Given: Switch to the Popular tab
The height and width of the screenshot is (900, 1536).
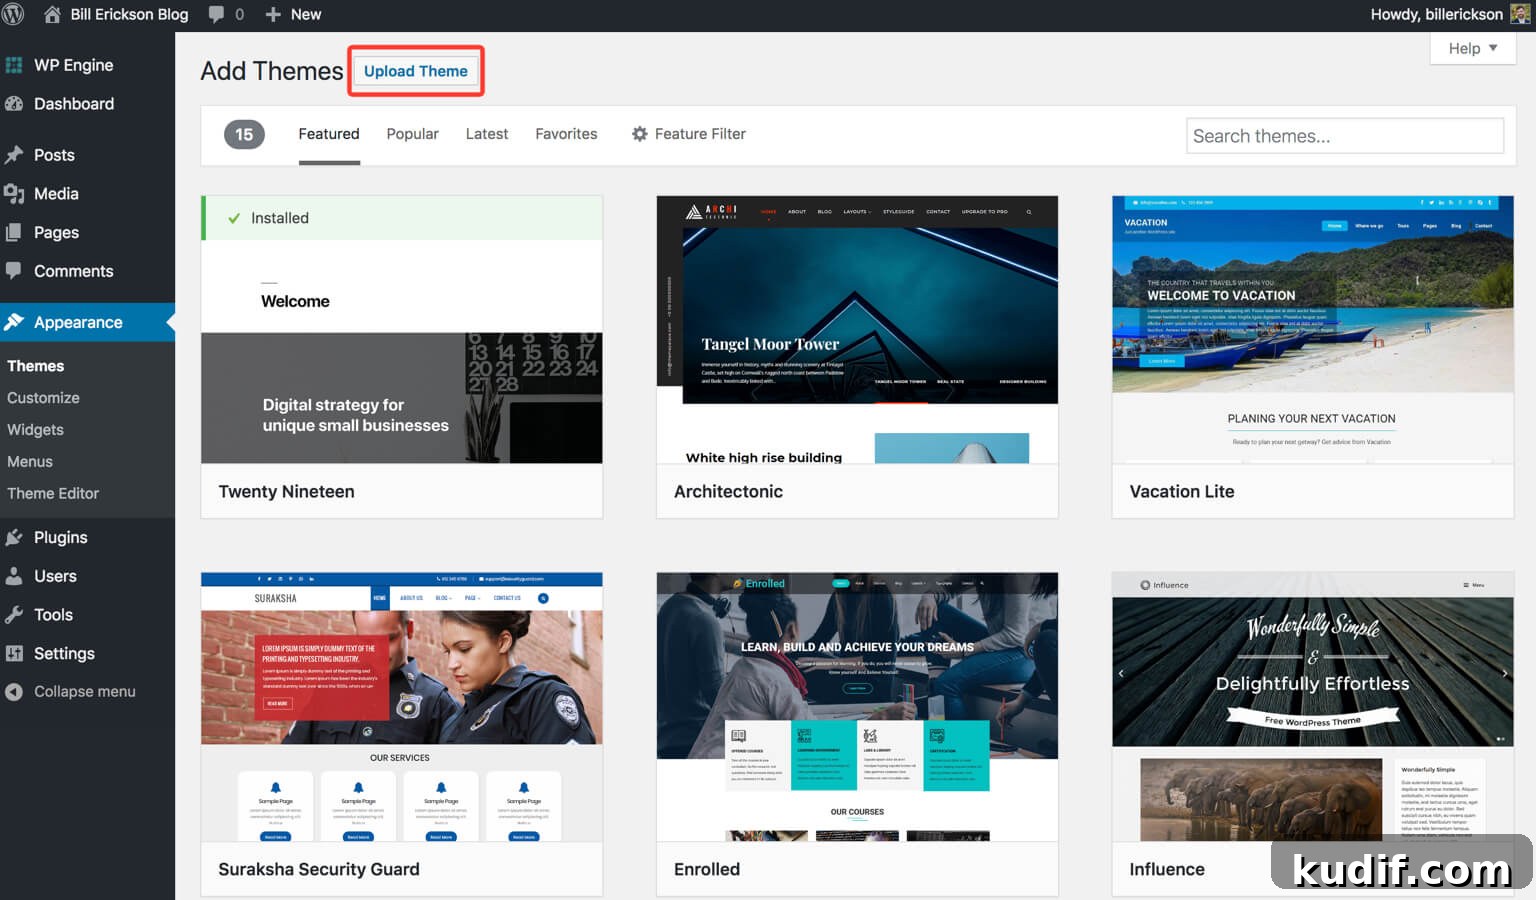Looking at the screenshot, I should [412, 134].
